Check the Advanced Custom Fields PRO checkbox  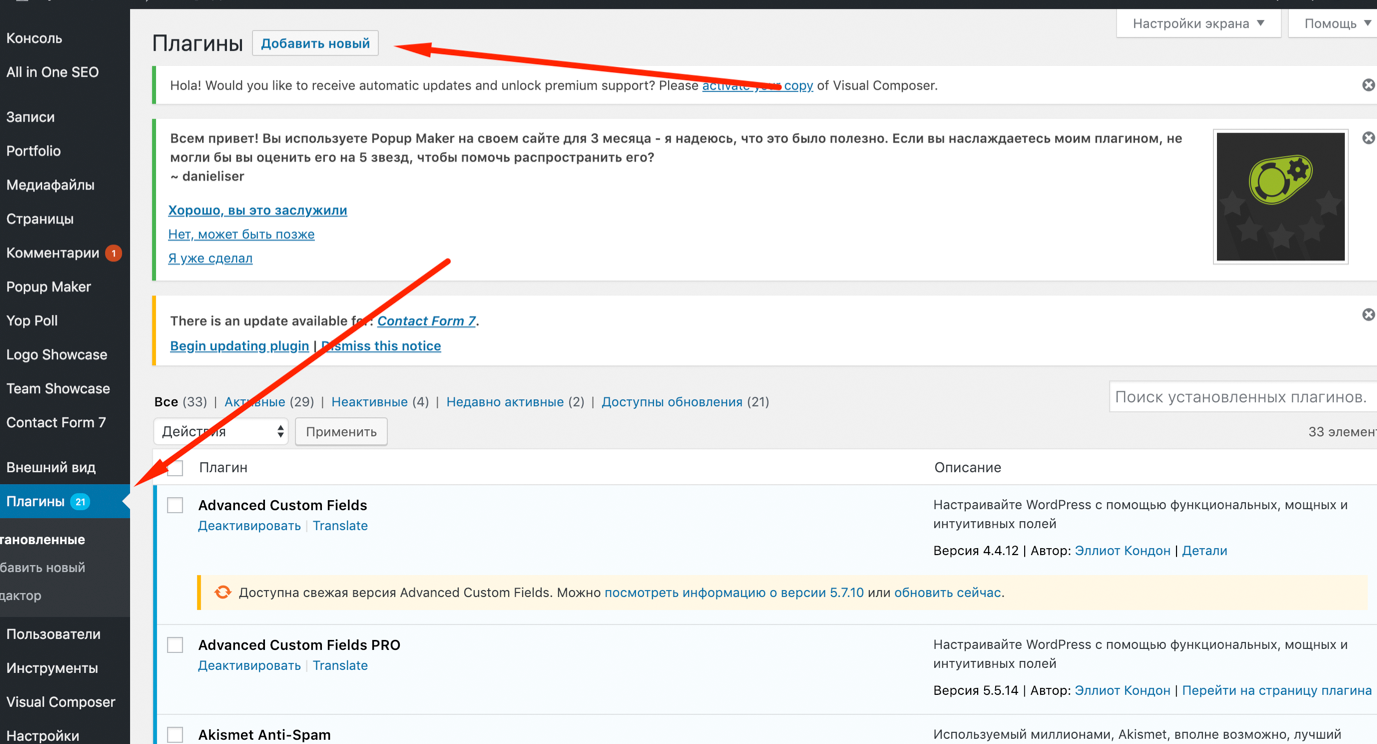coord(175,645)
